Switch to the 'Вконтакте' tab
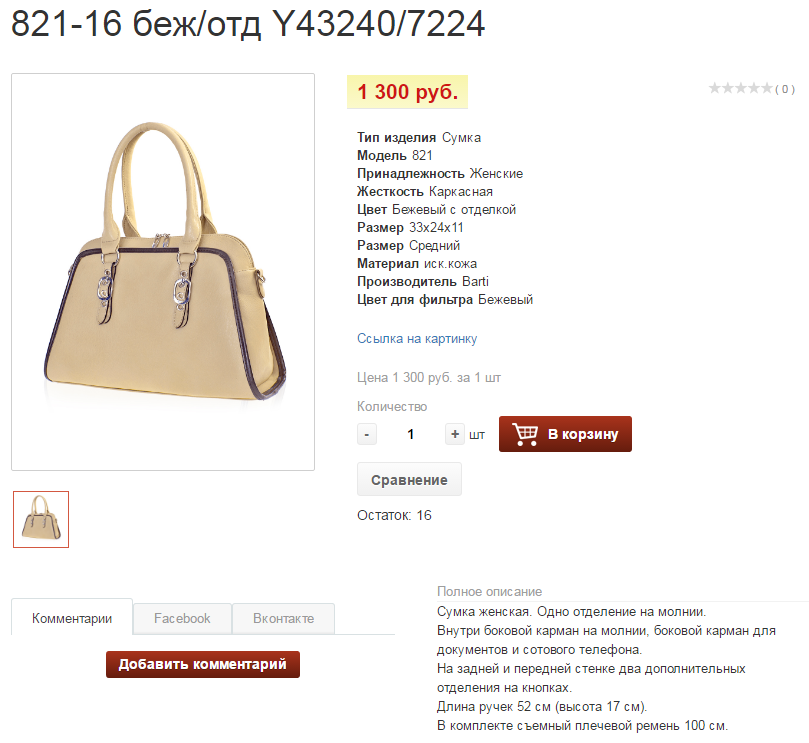The image size is (809, 743). tap(283, 618)
